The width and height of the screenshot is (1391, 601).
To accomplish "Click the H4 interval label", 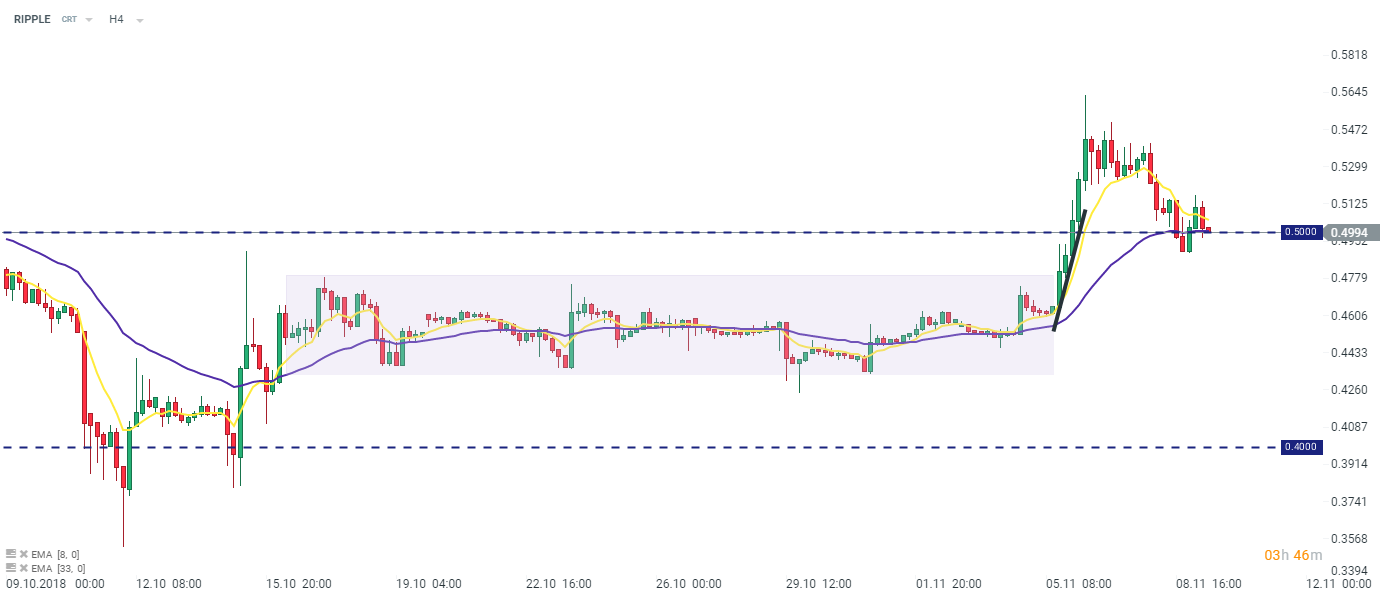I will 116,19.
